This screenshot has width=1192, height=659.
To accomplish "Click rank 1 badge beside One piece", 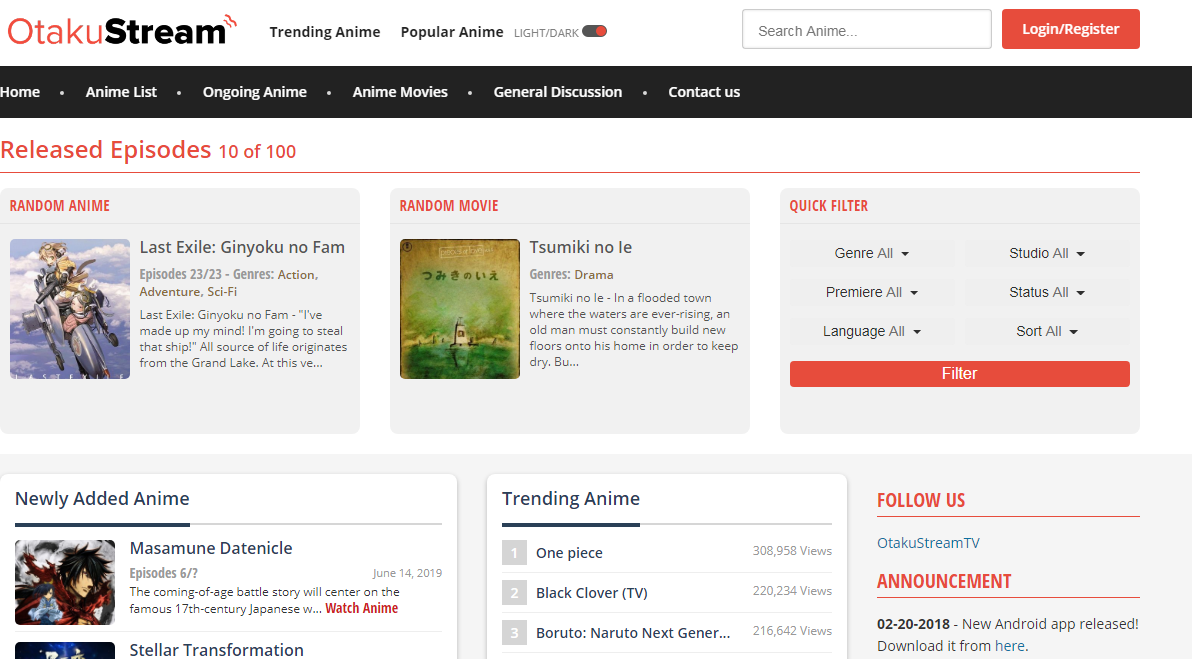I will [514, 553].
